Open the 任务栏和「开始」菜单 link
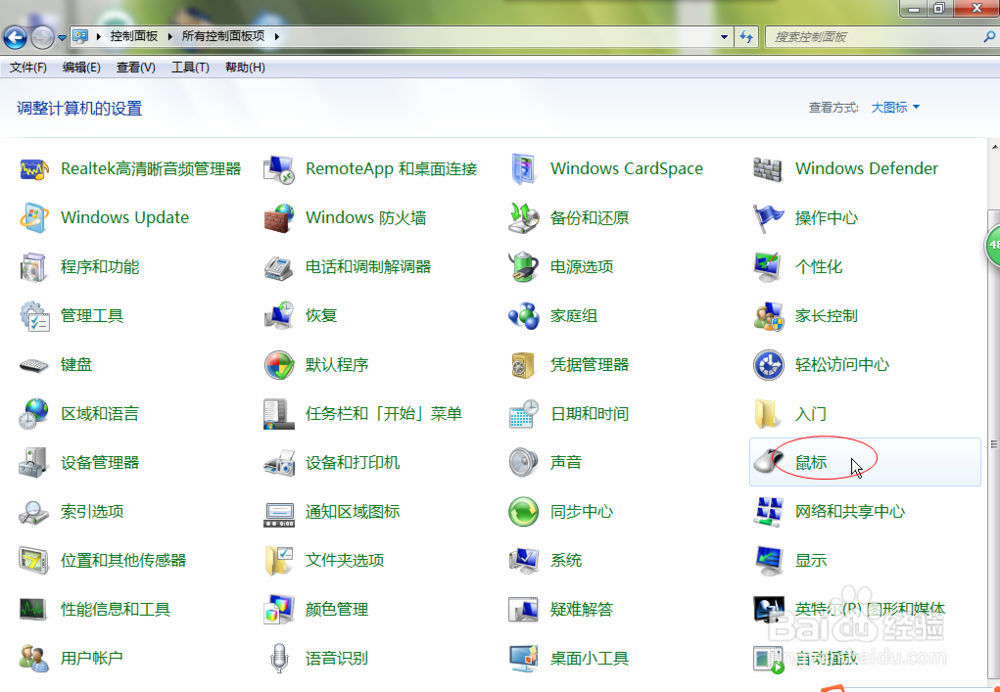This screenshot has height=692, width=1000. click(x=383, y=413)
